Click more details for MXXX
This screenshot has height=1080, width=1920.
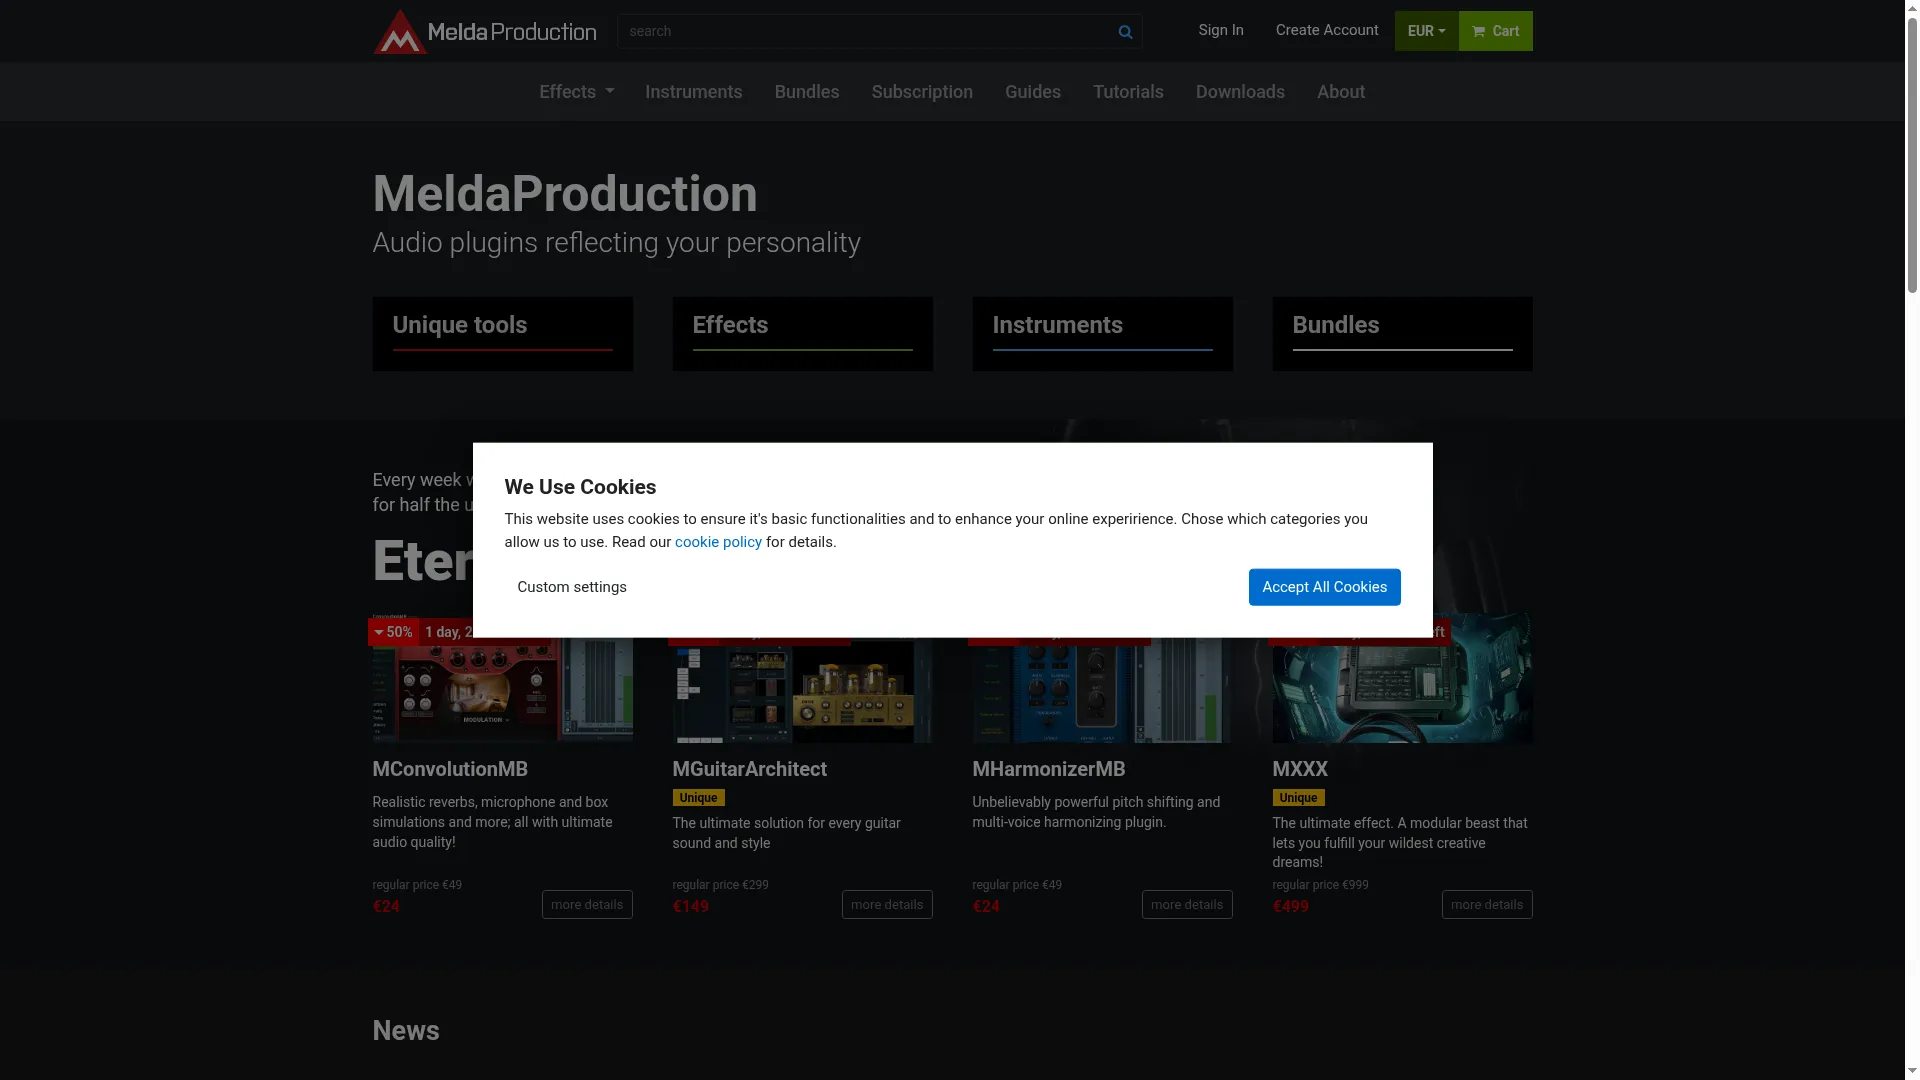point(1487,904)
